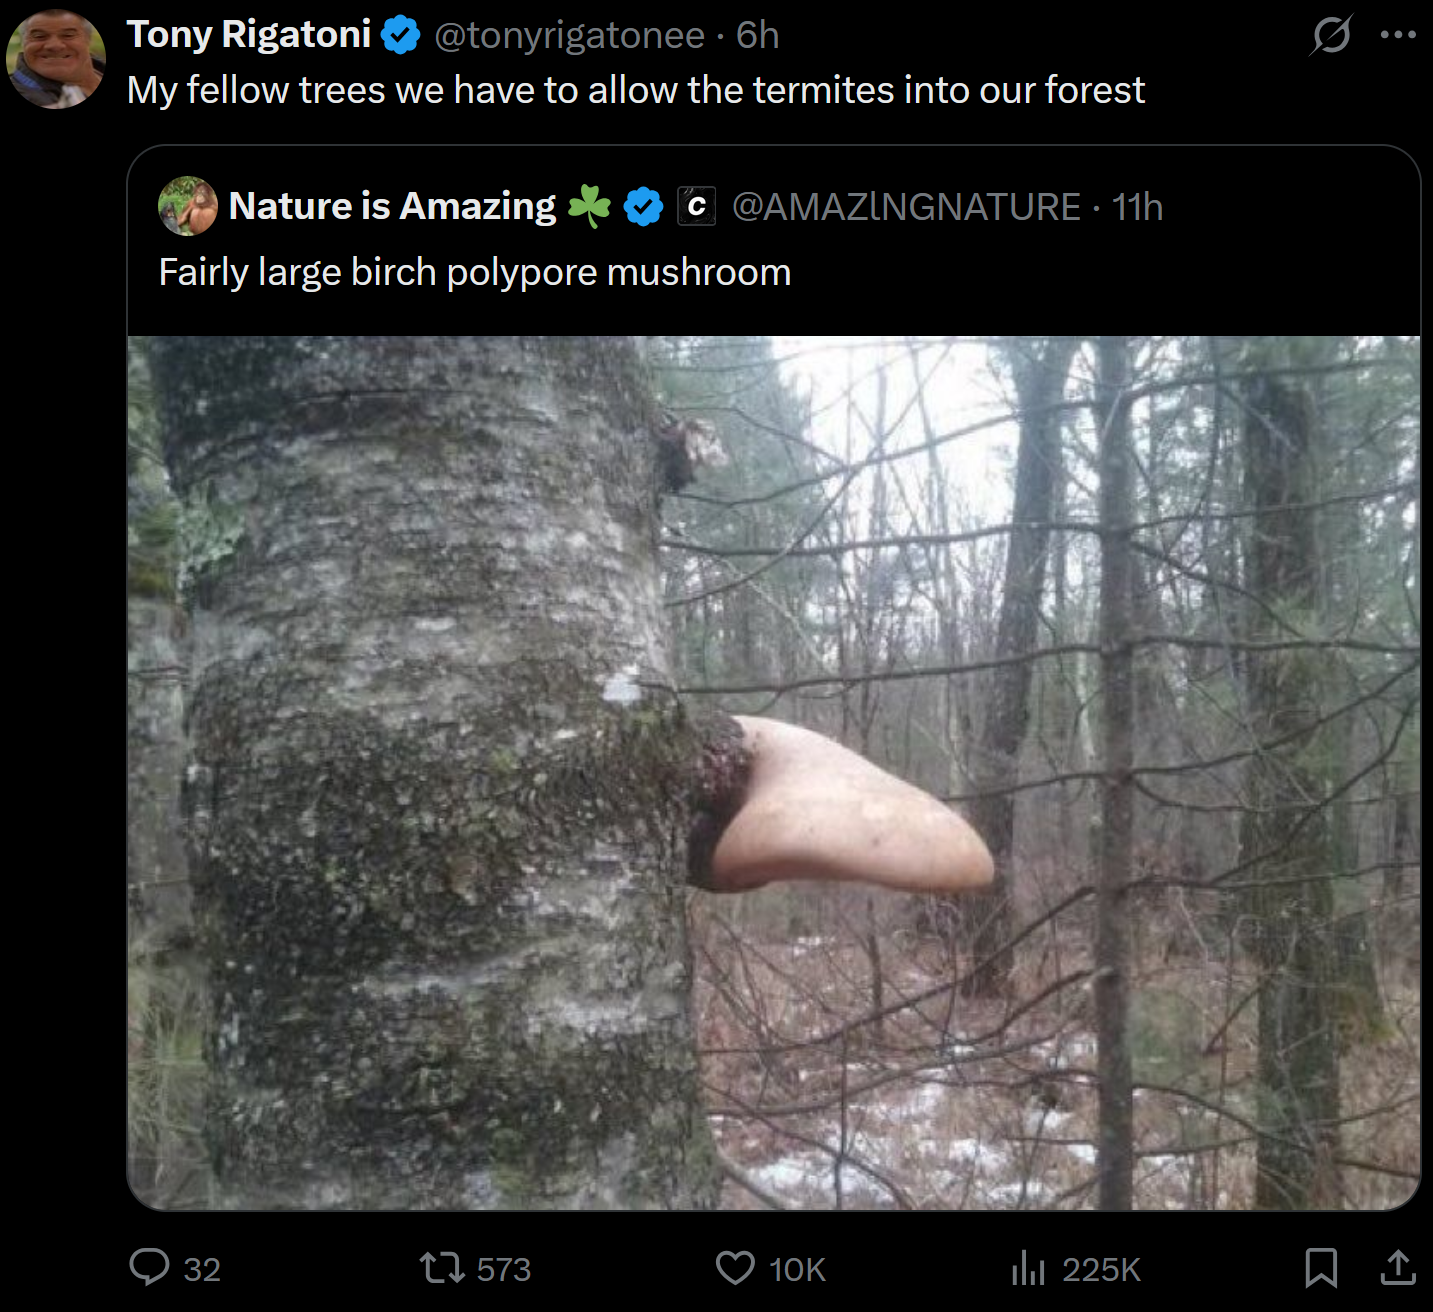Share the tweet with the upload arrow icon
Viewport: 1433px width, 1312px height.
tap(1398, 1267)
